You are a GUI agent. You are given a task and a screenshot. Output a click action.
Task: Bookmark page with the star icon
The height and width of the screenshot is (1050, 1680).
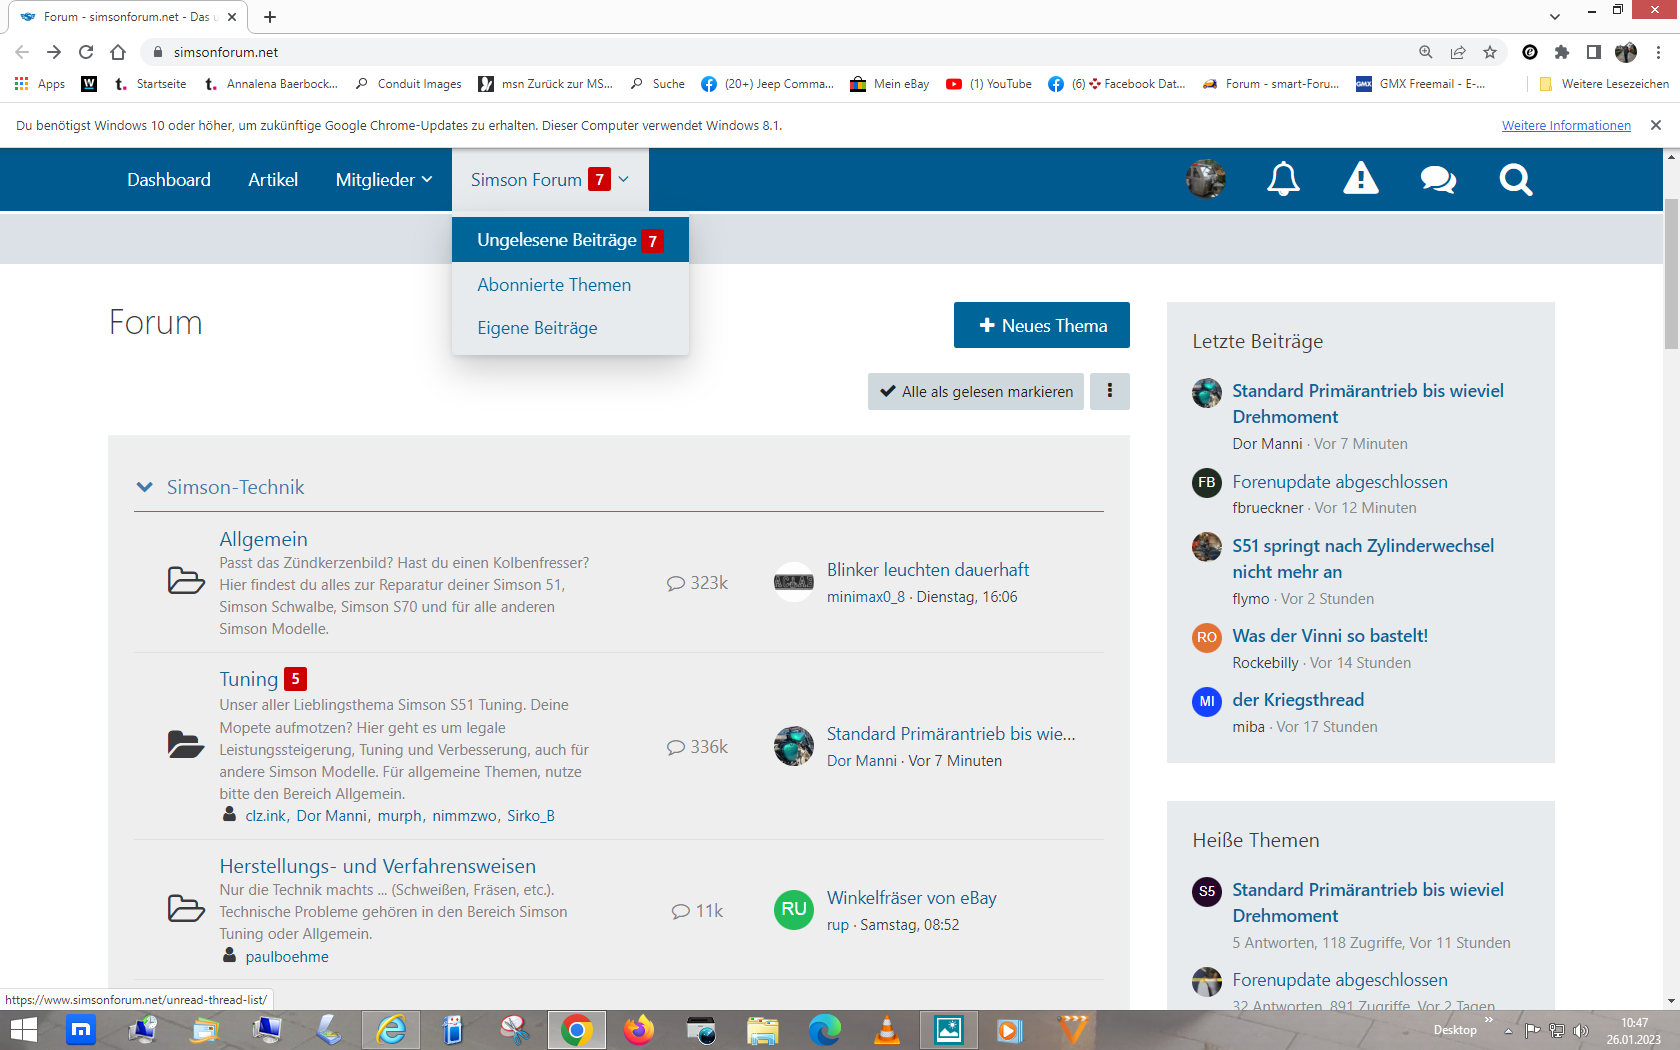pyautogui.click(x=1490, y=52)
